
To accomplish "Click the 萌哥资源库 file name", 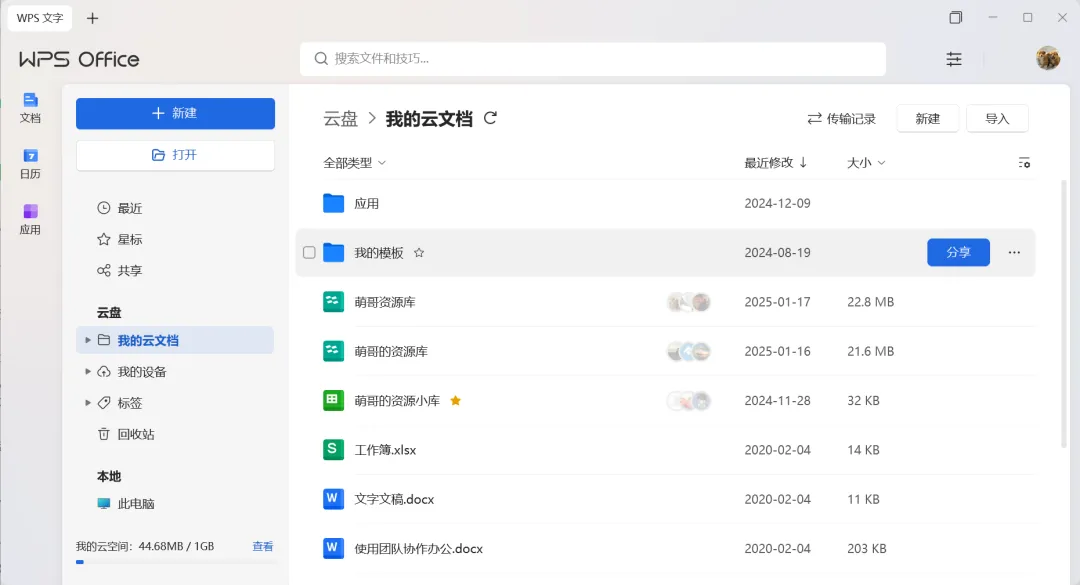I will pos(385,302).
